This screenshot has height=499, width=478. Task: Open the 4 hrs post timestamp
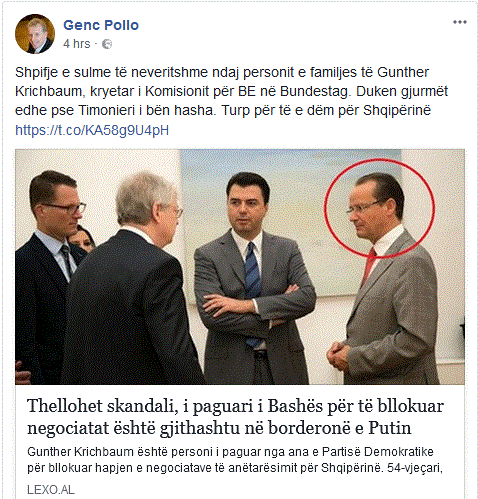tap(77, 44)
